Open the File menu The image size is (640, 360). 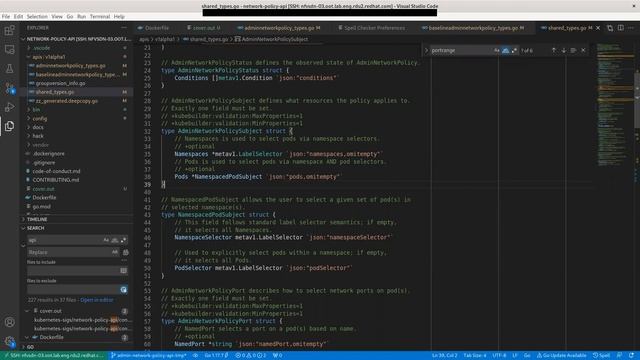[x=6, y=16]
